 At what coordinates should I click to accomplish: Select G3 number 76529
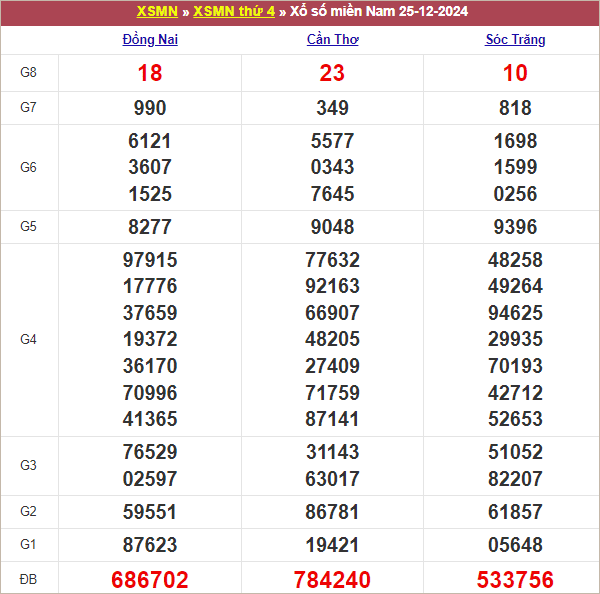click(150, 452)
